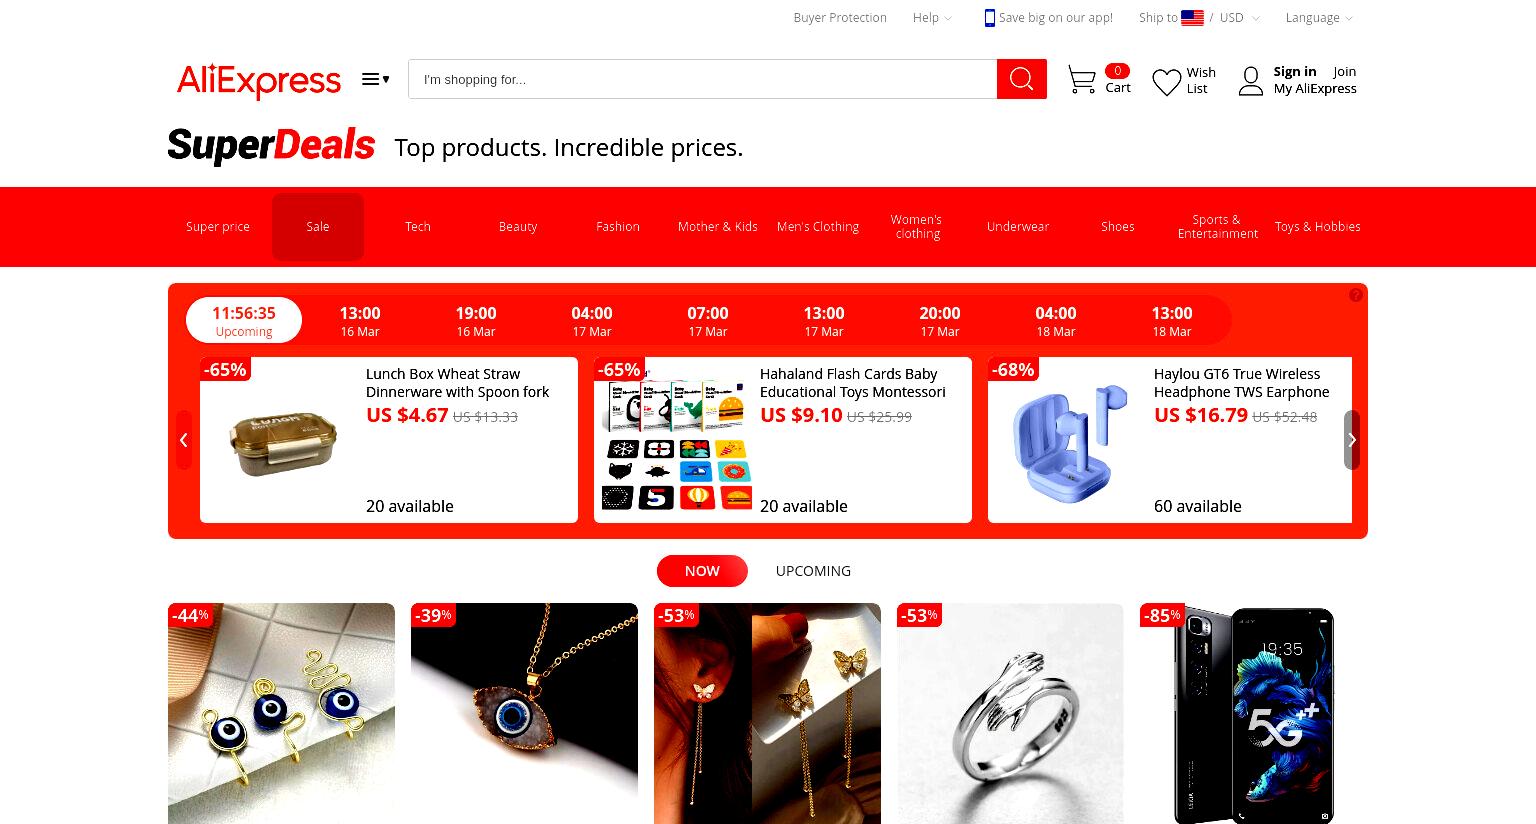
Task: Click the US flag icon
Action: coord(1192,18)
